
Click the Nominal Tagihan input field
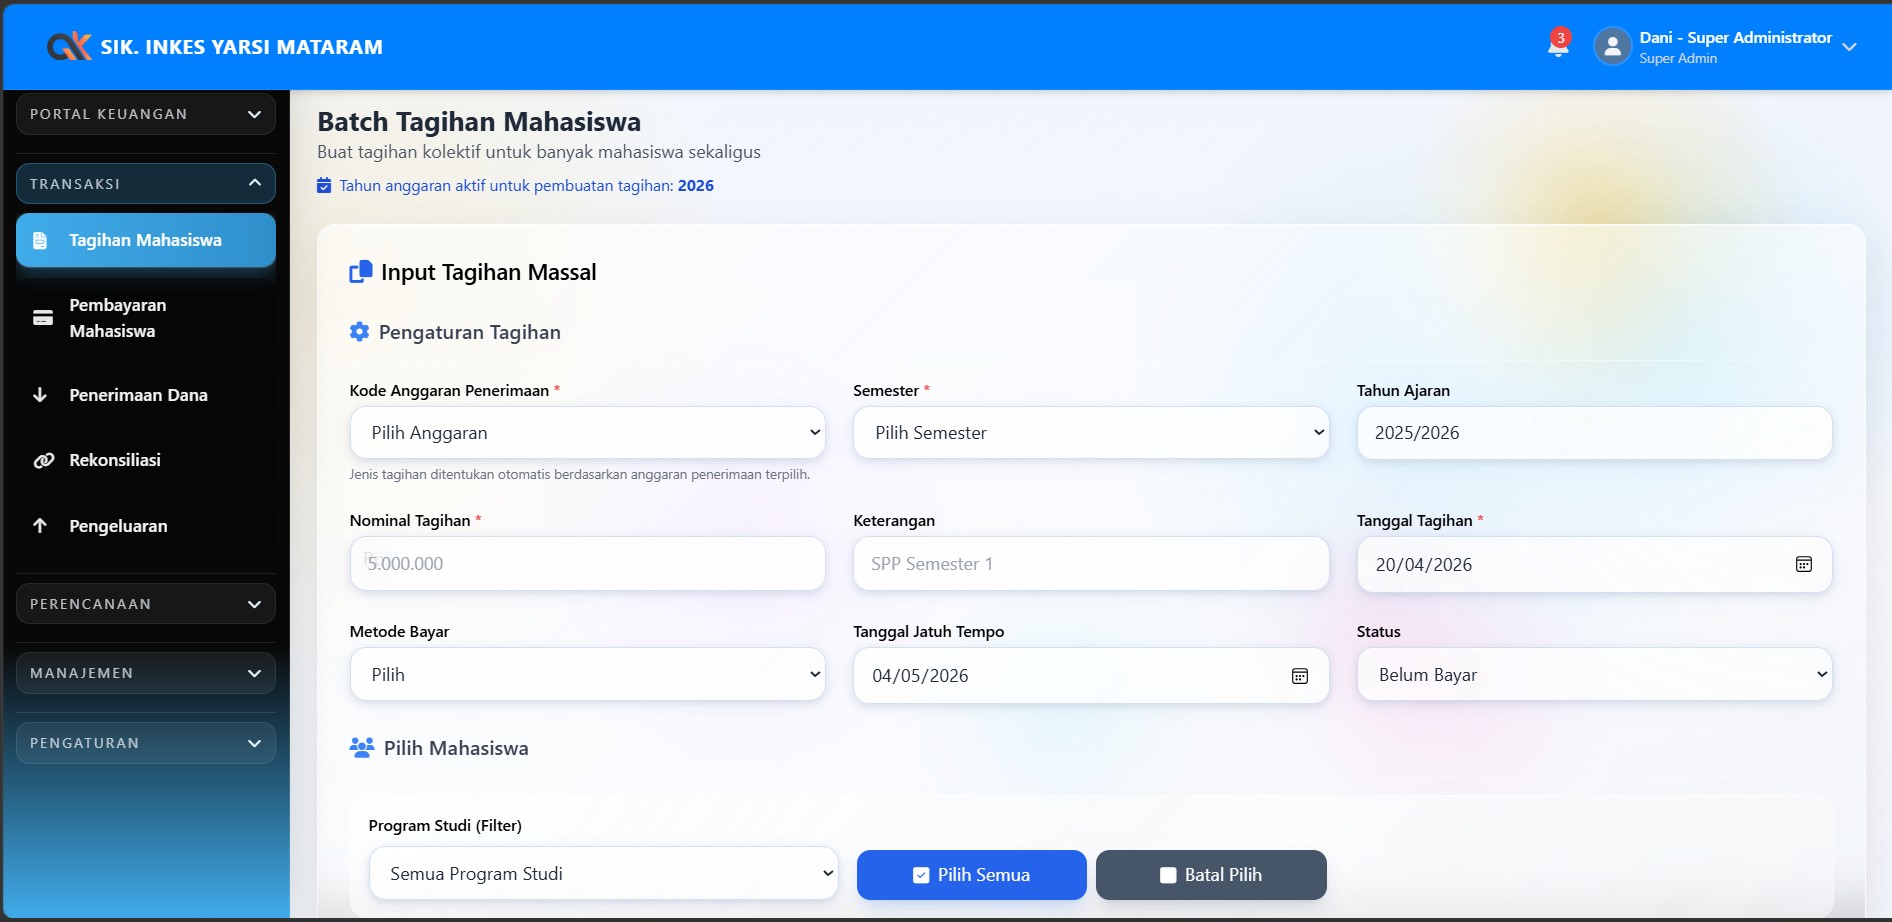pyautogui.click(x=587, y=564)
